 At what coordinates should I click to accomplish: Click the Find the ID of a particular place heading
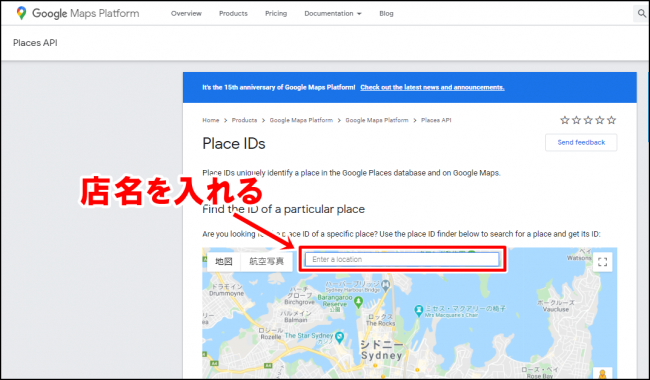284,209
